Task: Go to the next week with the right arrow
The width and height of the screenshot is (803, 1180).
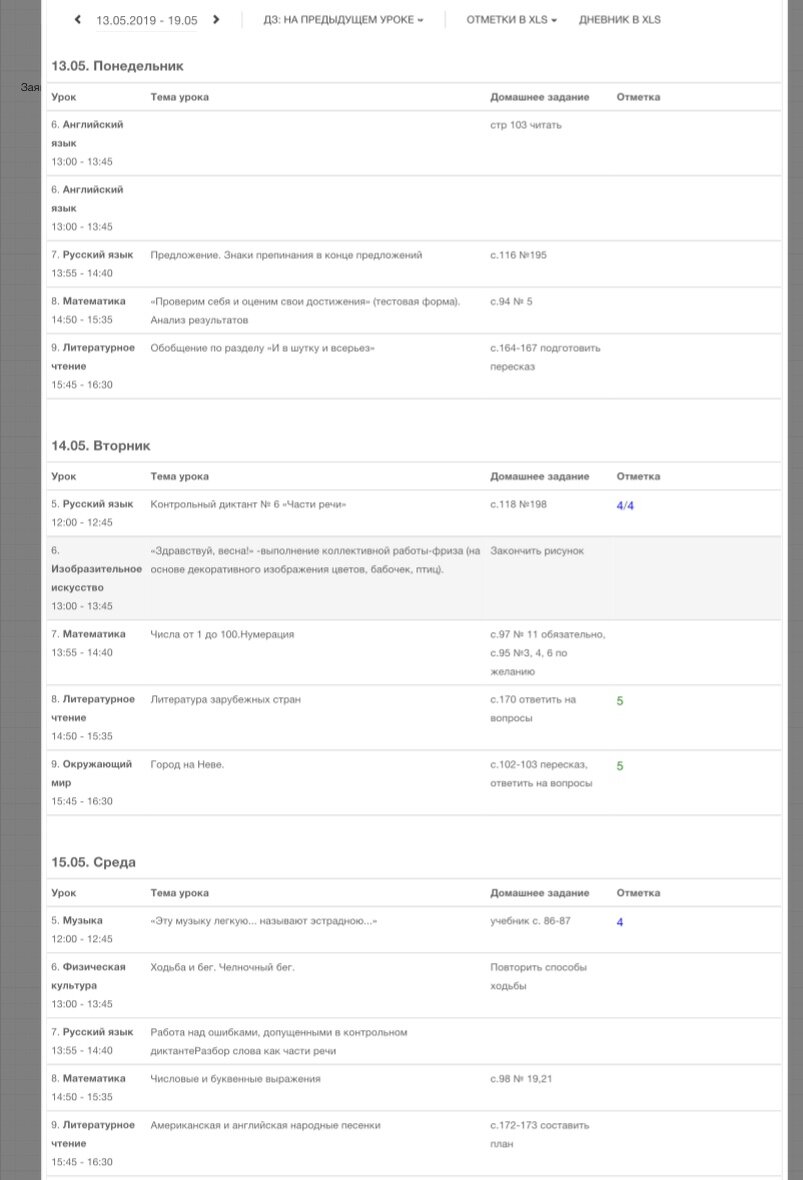Action: pos(216,20)
